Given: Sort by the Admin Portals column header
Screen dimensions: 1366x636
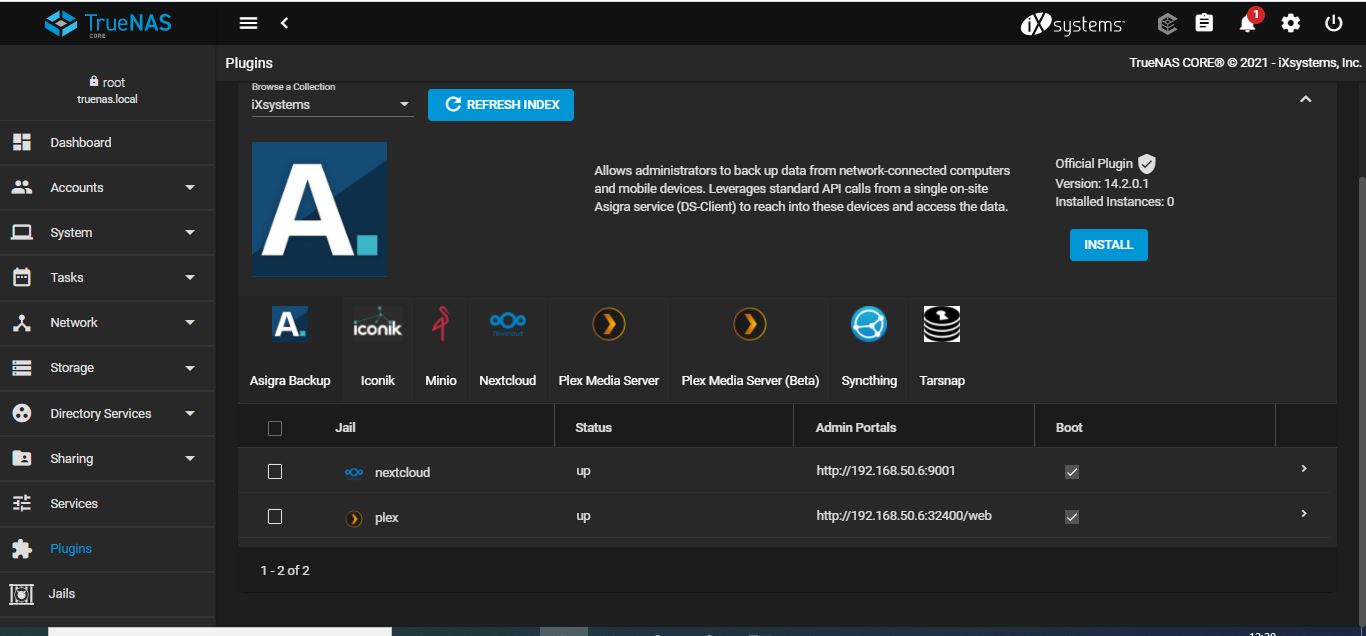Looking at the screenshot, I should click(x=856, y=427).
